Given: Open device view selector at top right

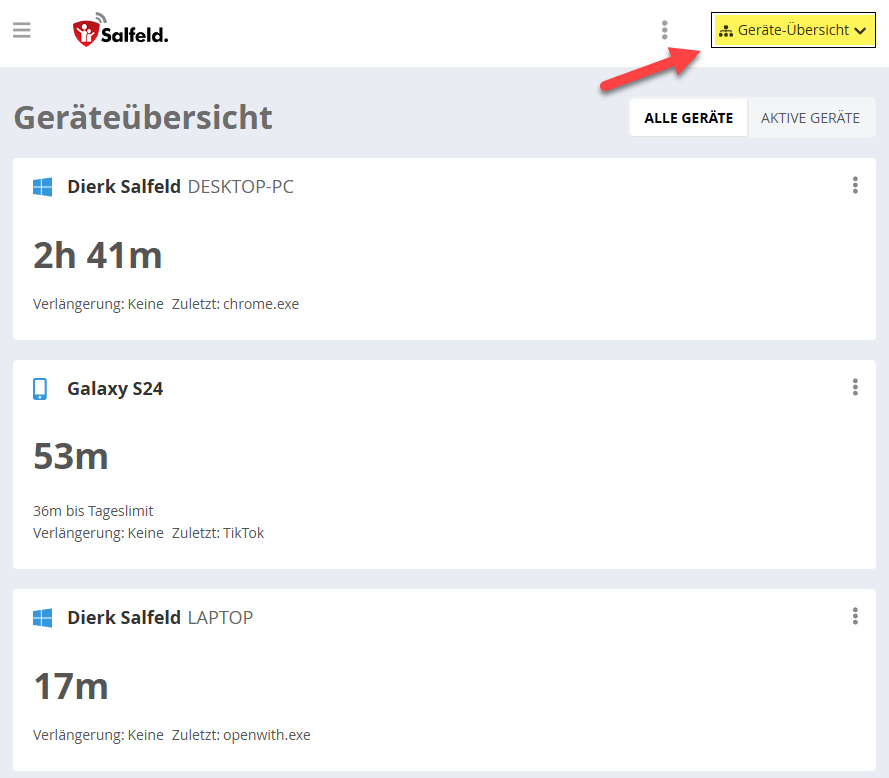Looking at the screenshot, I should (793, 30).
